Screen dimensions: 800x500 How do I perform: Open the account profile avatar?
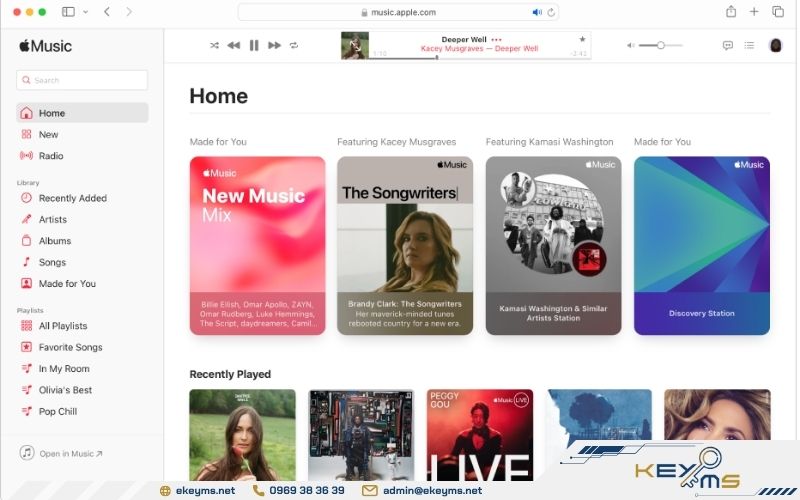pos(776,45)
